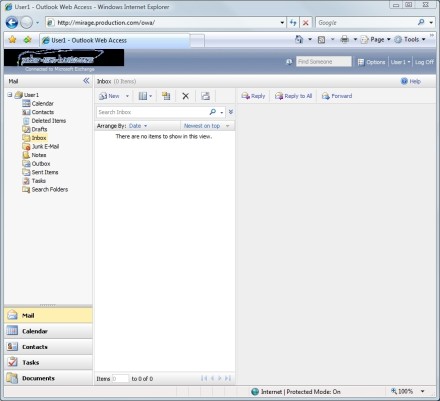
Task: Go to next page navigation icon
Action: (220, 378)
